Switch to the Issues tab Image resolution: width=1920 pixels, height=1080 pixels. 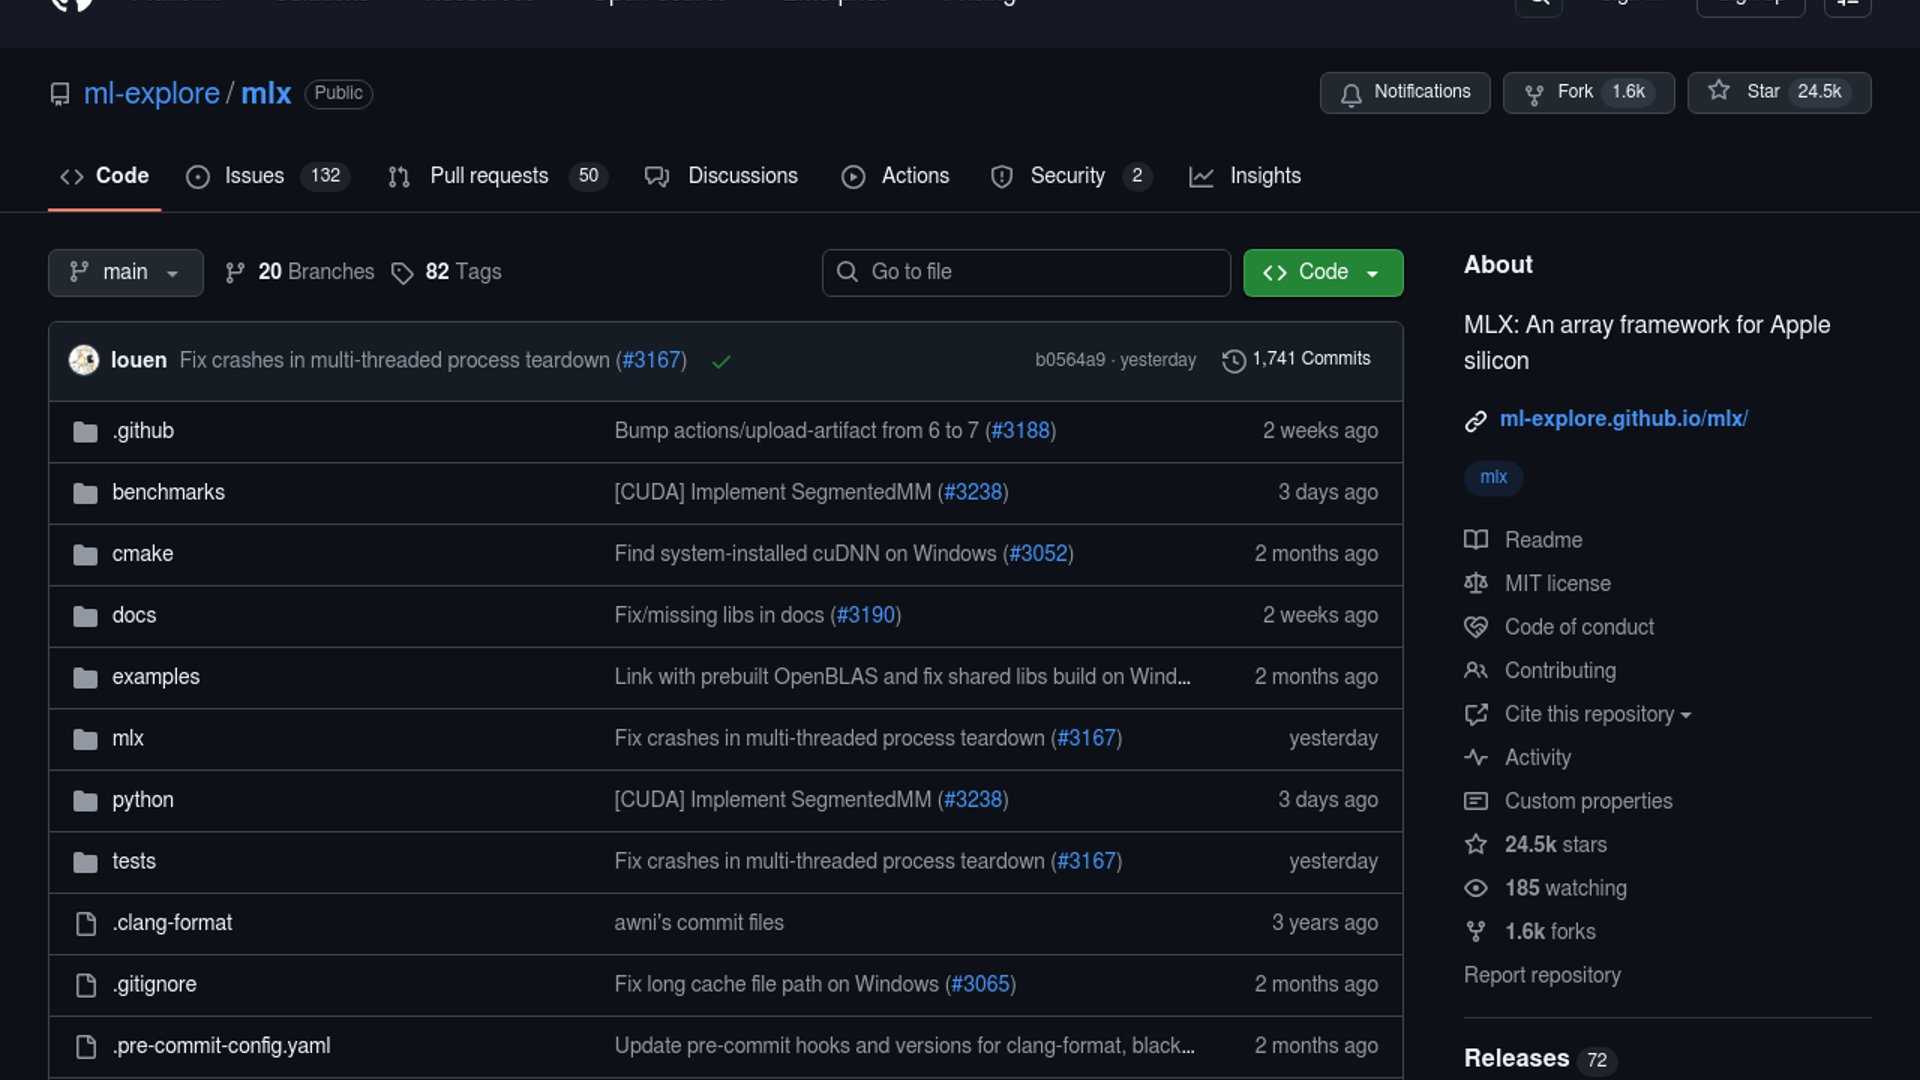(254, 176)
